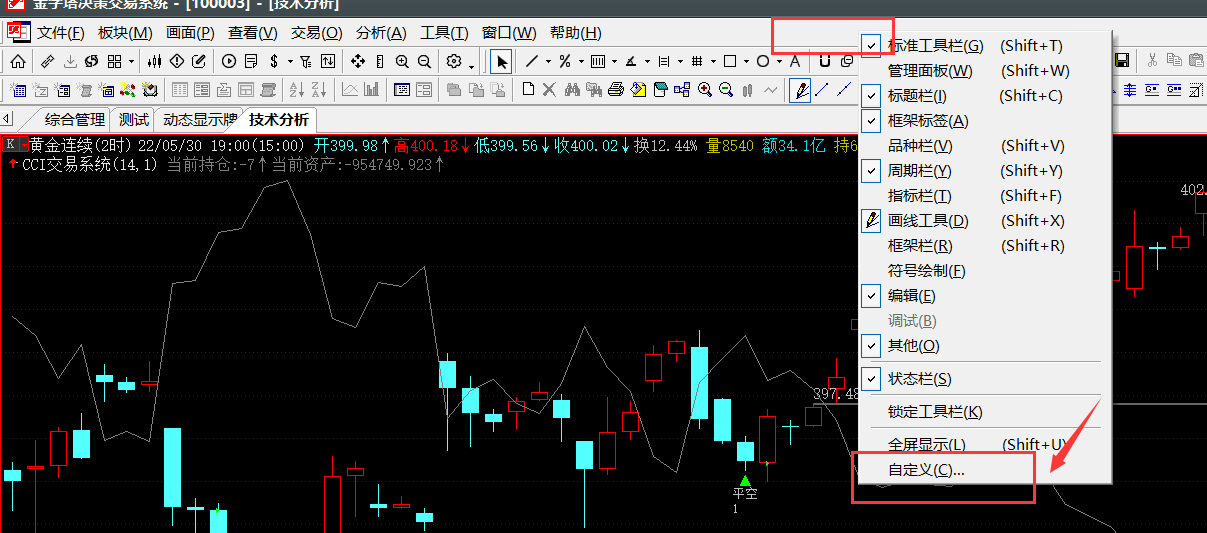Open dropdown arrow next to angle tool
The height and width of the screenshot is (533, 1207).
pyautogui.click(x=647, y=62)
